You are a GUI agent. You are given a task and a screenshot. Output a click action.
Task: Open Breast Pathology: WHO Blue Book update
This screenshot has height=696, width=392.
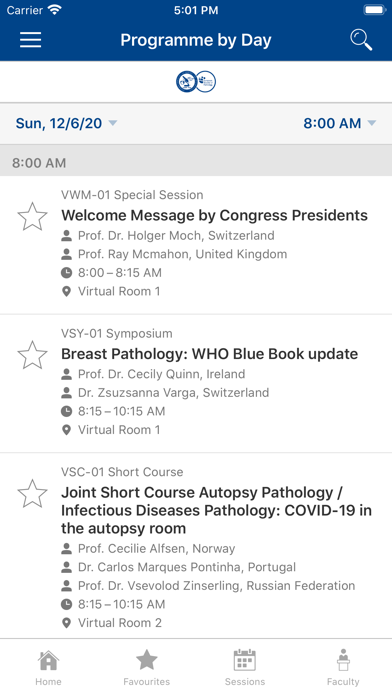210,354
